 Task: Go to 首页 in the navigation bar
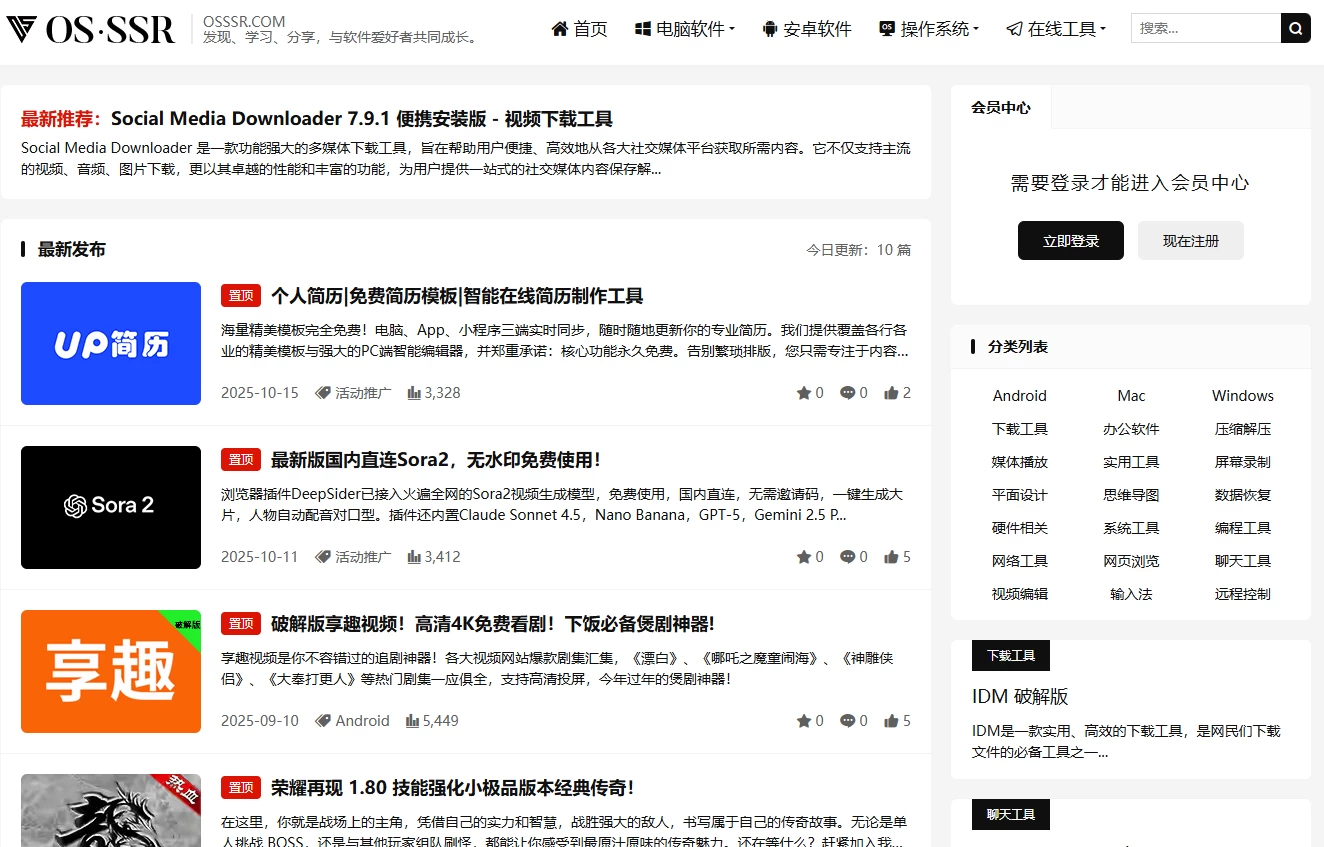pyautogui.click(x=579, y=29)
